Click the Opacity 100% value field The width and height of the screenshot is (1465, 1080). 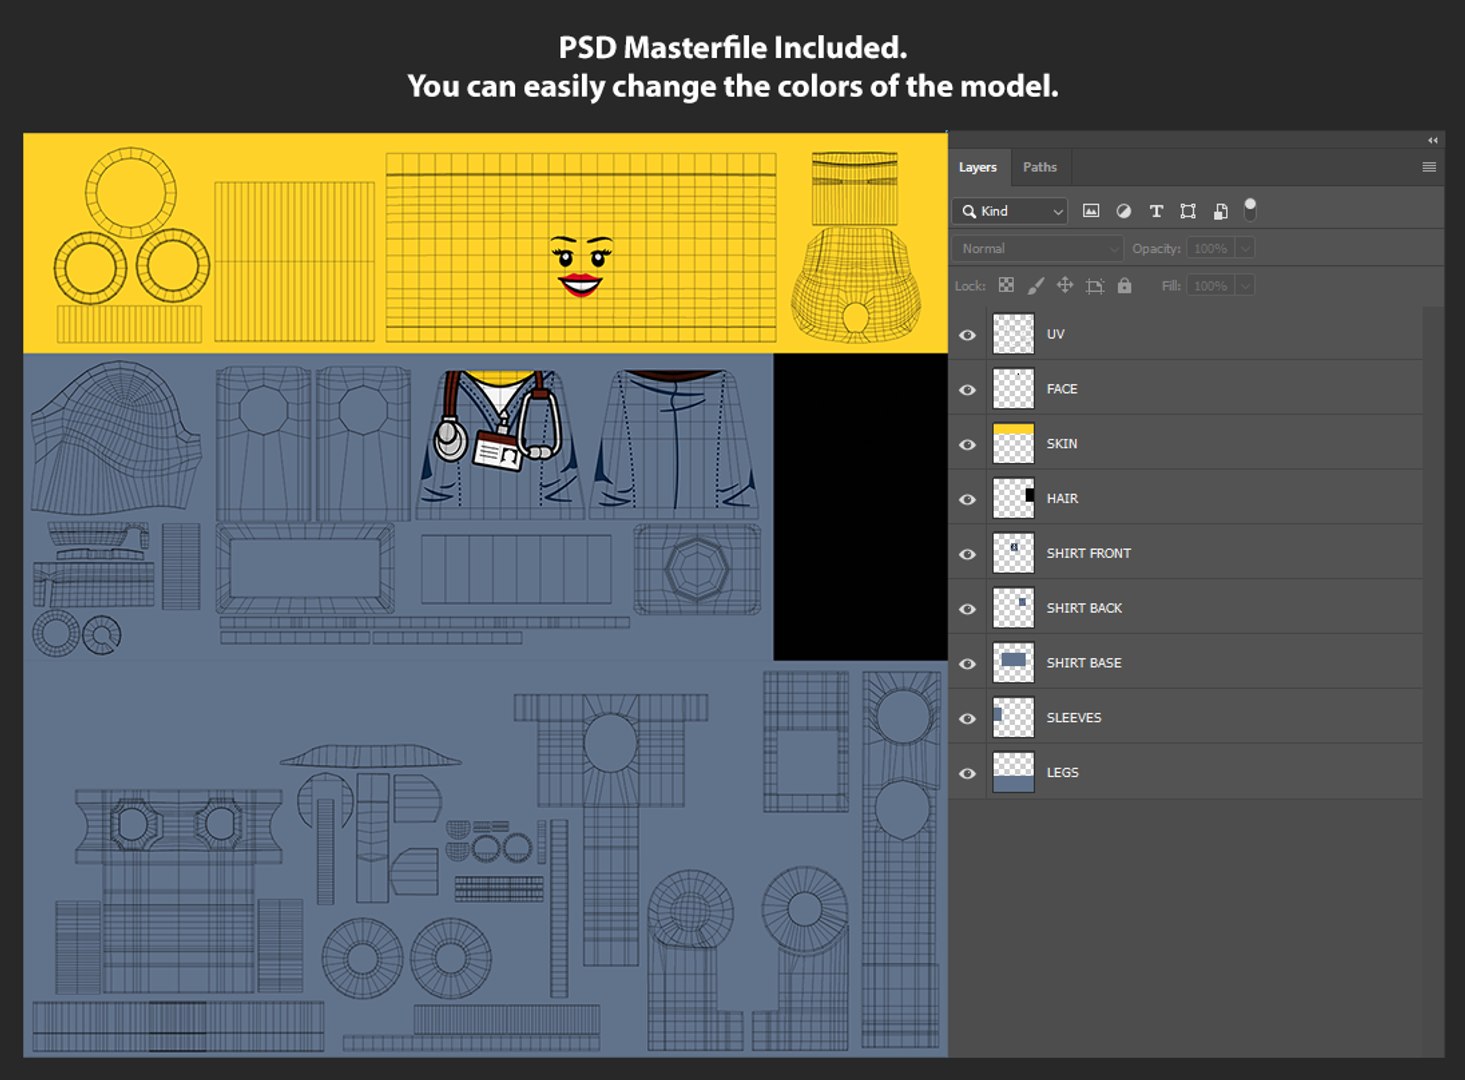point(1211,248)
